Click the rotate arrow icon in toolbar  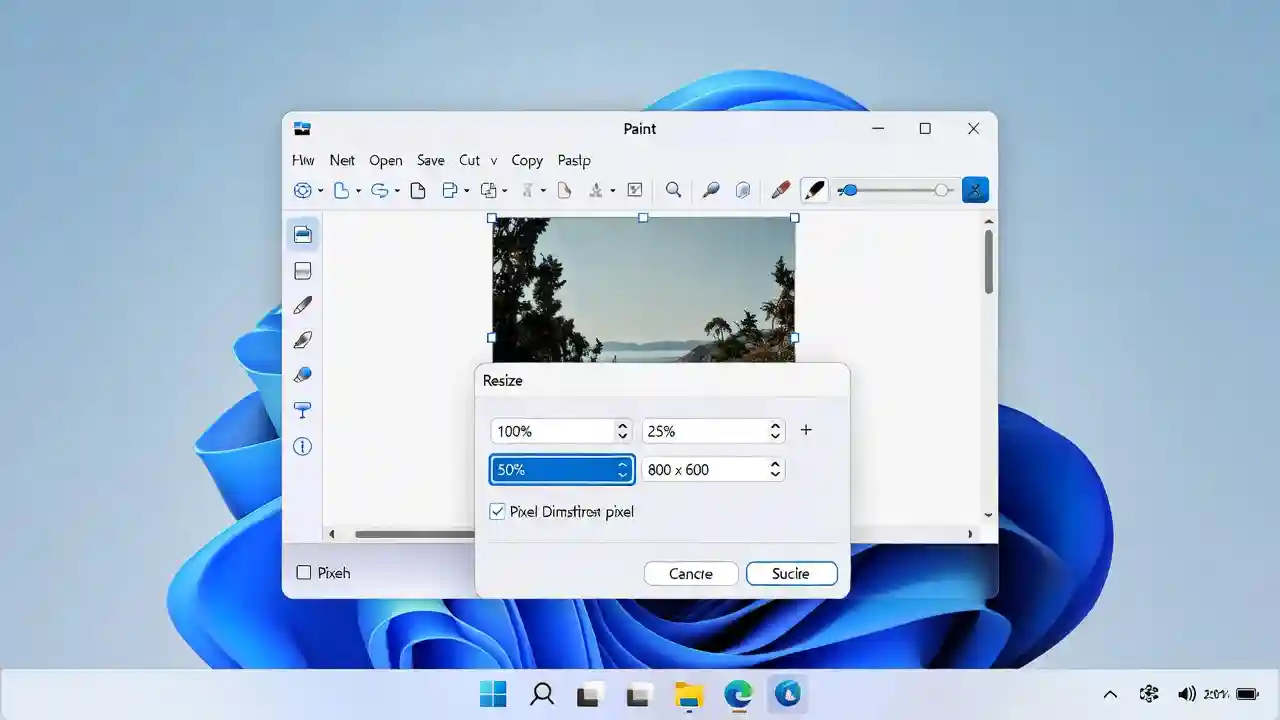tap(379, 190)
